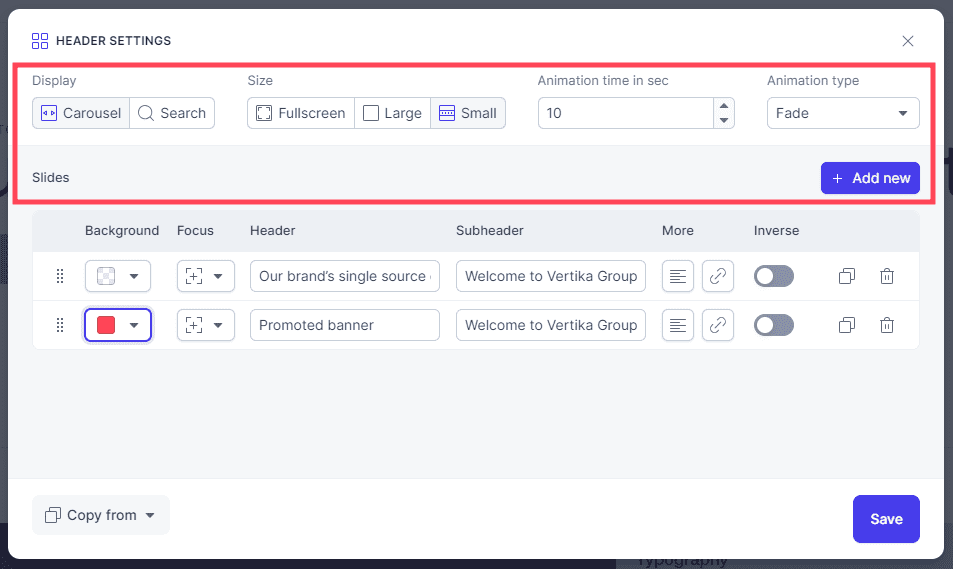Save the header settings
The image size is (953, 569).
point(886,519)
